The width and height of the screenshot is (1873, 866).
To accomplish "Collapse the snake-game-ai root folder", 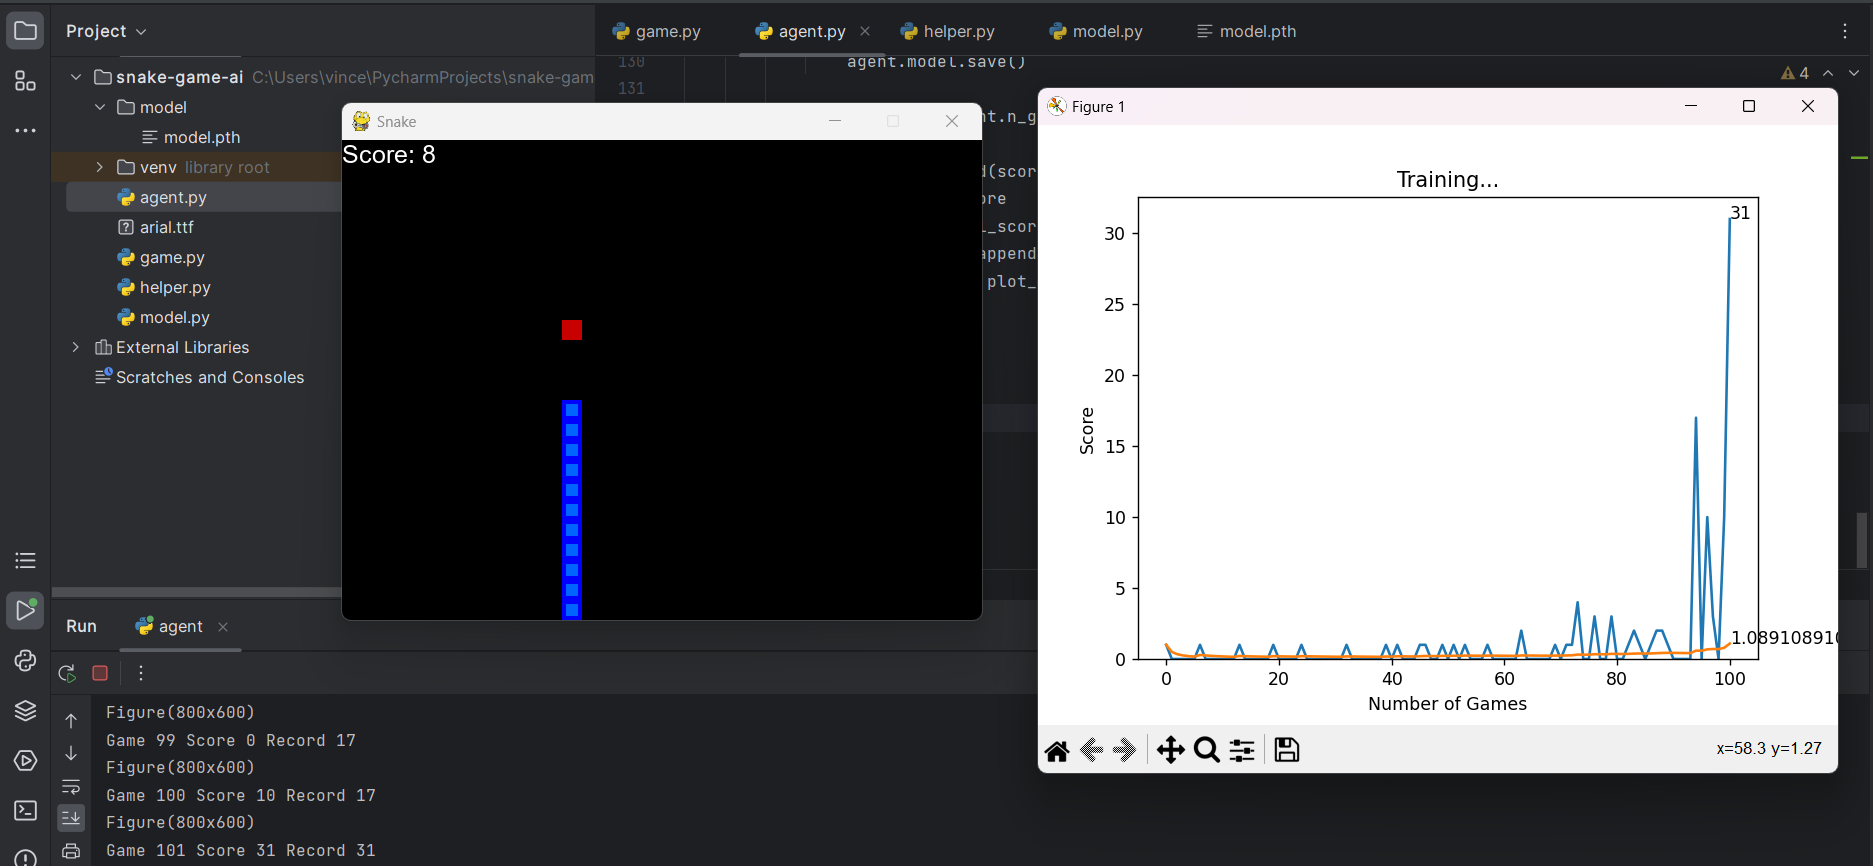I will [x=76, y=77].
